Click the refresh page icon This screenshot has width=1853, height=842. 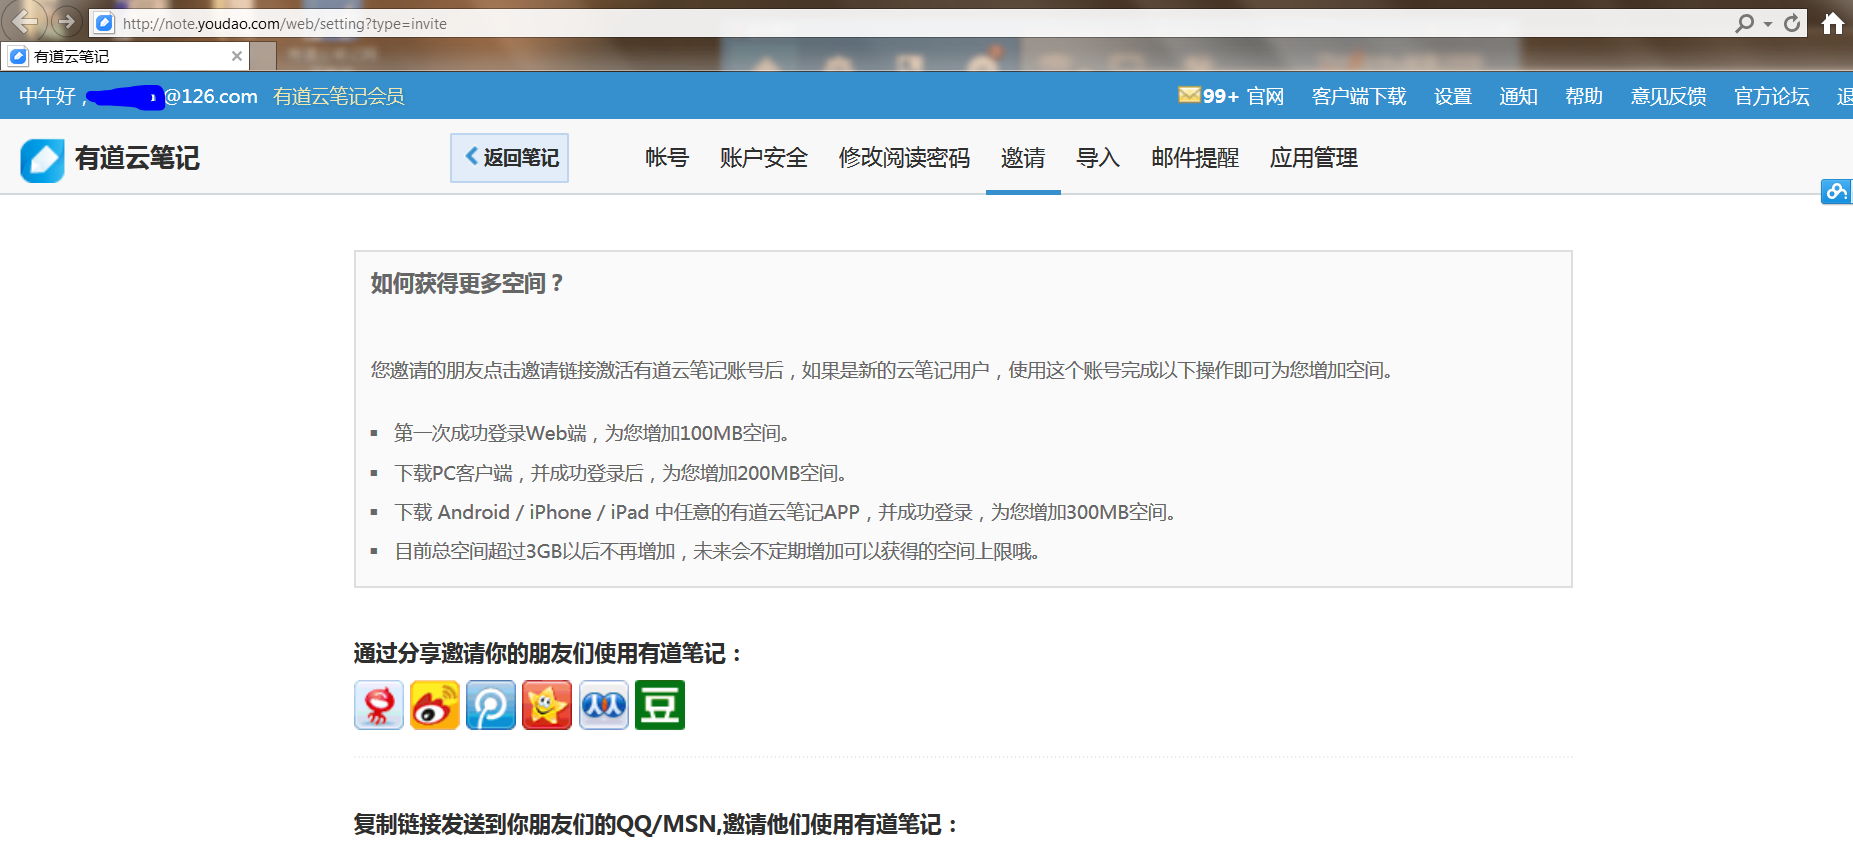pyautogui.click(x=1792, y=23)
